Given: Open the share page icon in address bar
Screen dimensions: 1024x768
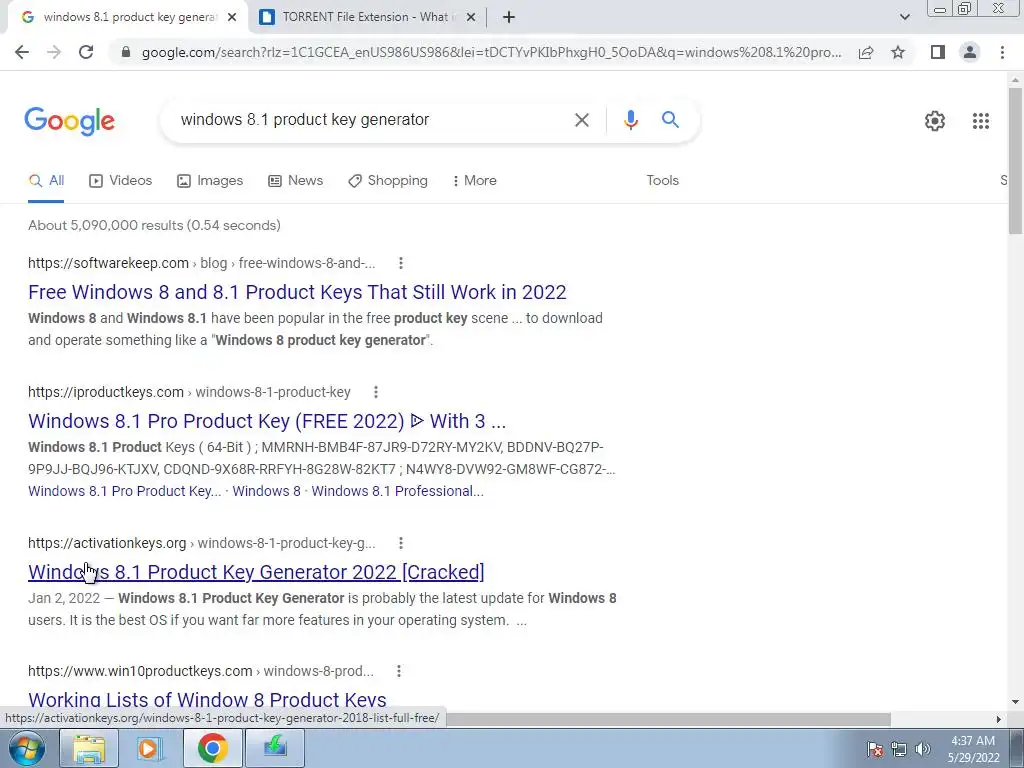Looking at the screenshot, I should [x=866, y=52].
